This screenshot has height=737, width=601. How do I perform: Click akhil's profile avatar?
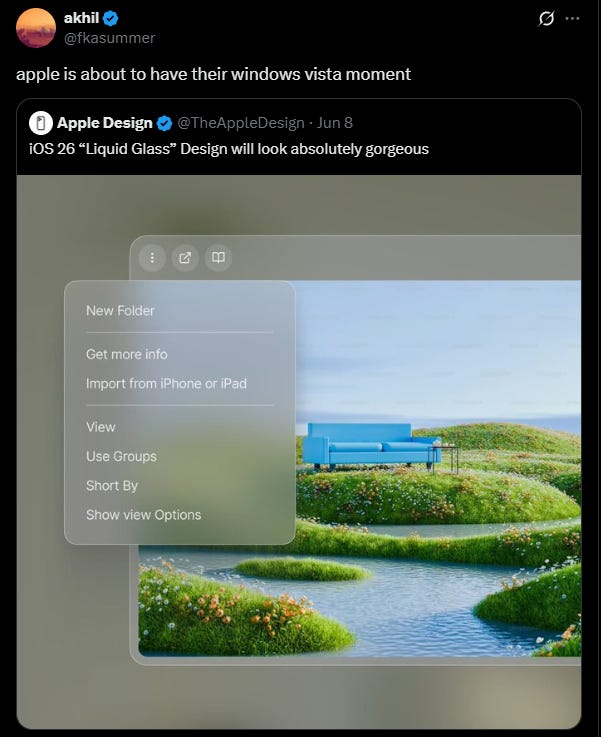click(36, 28)
